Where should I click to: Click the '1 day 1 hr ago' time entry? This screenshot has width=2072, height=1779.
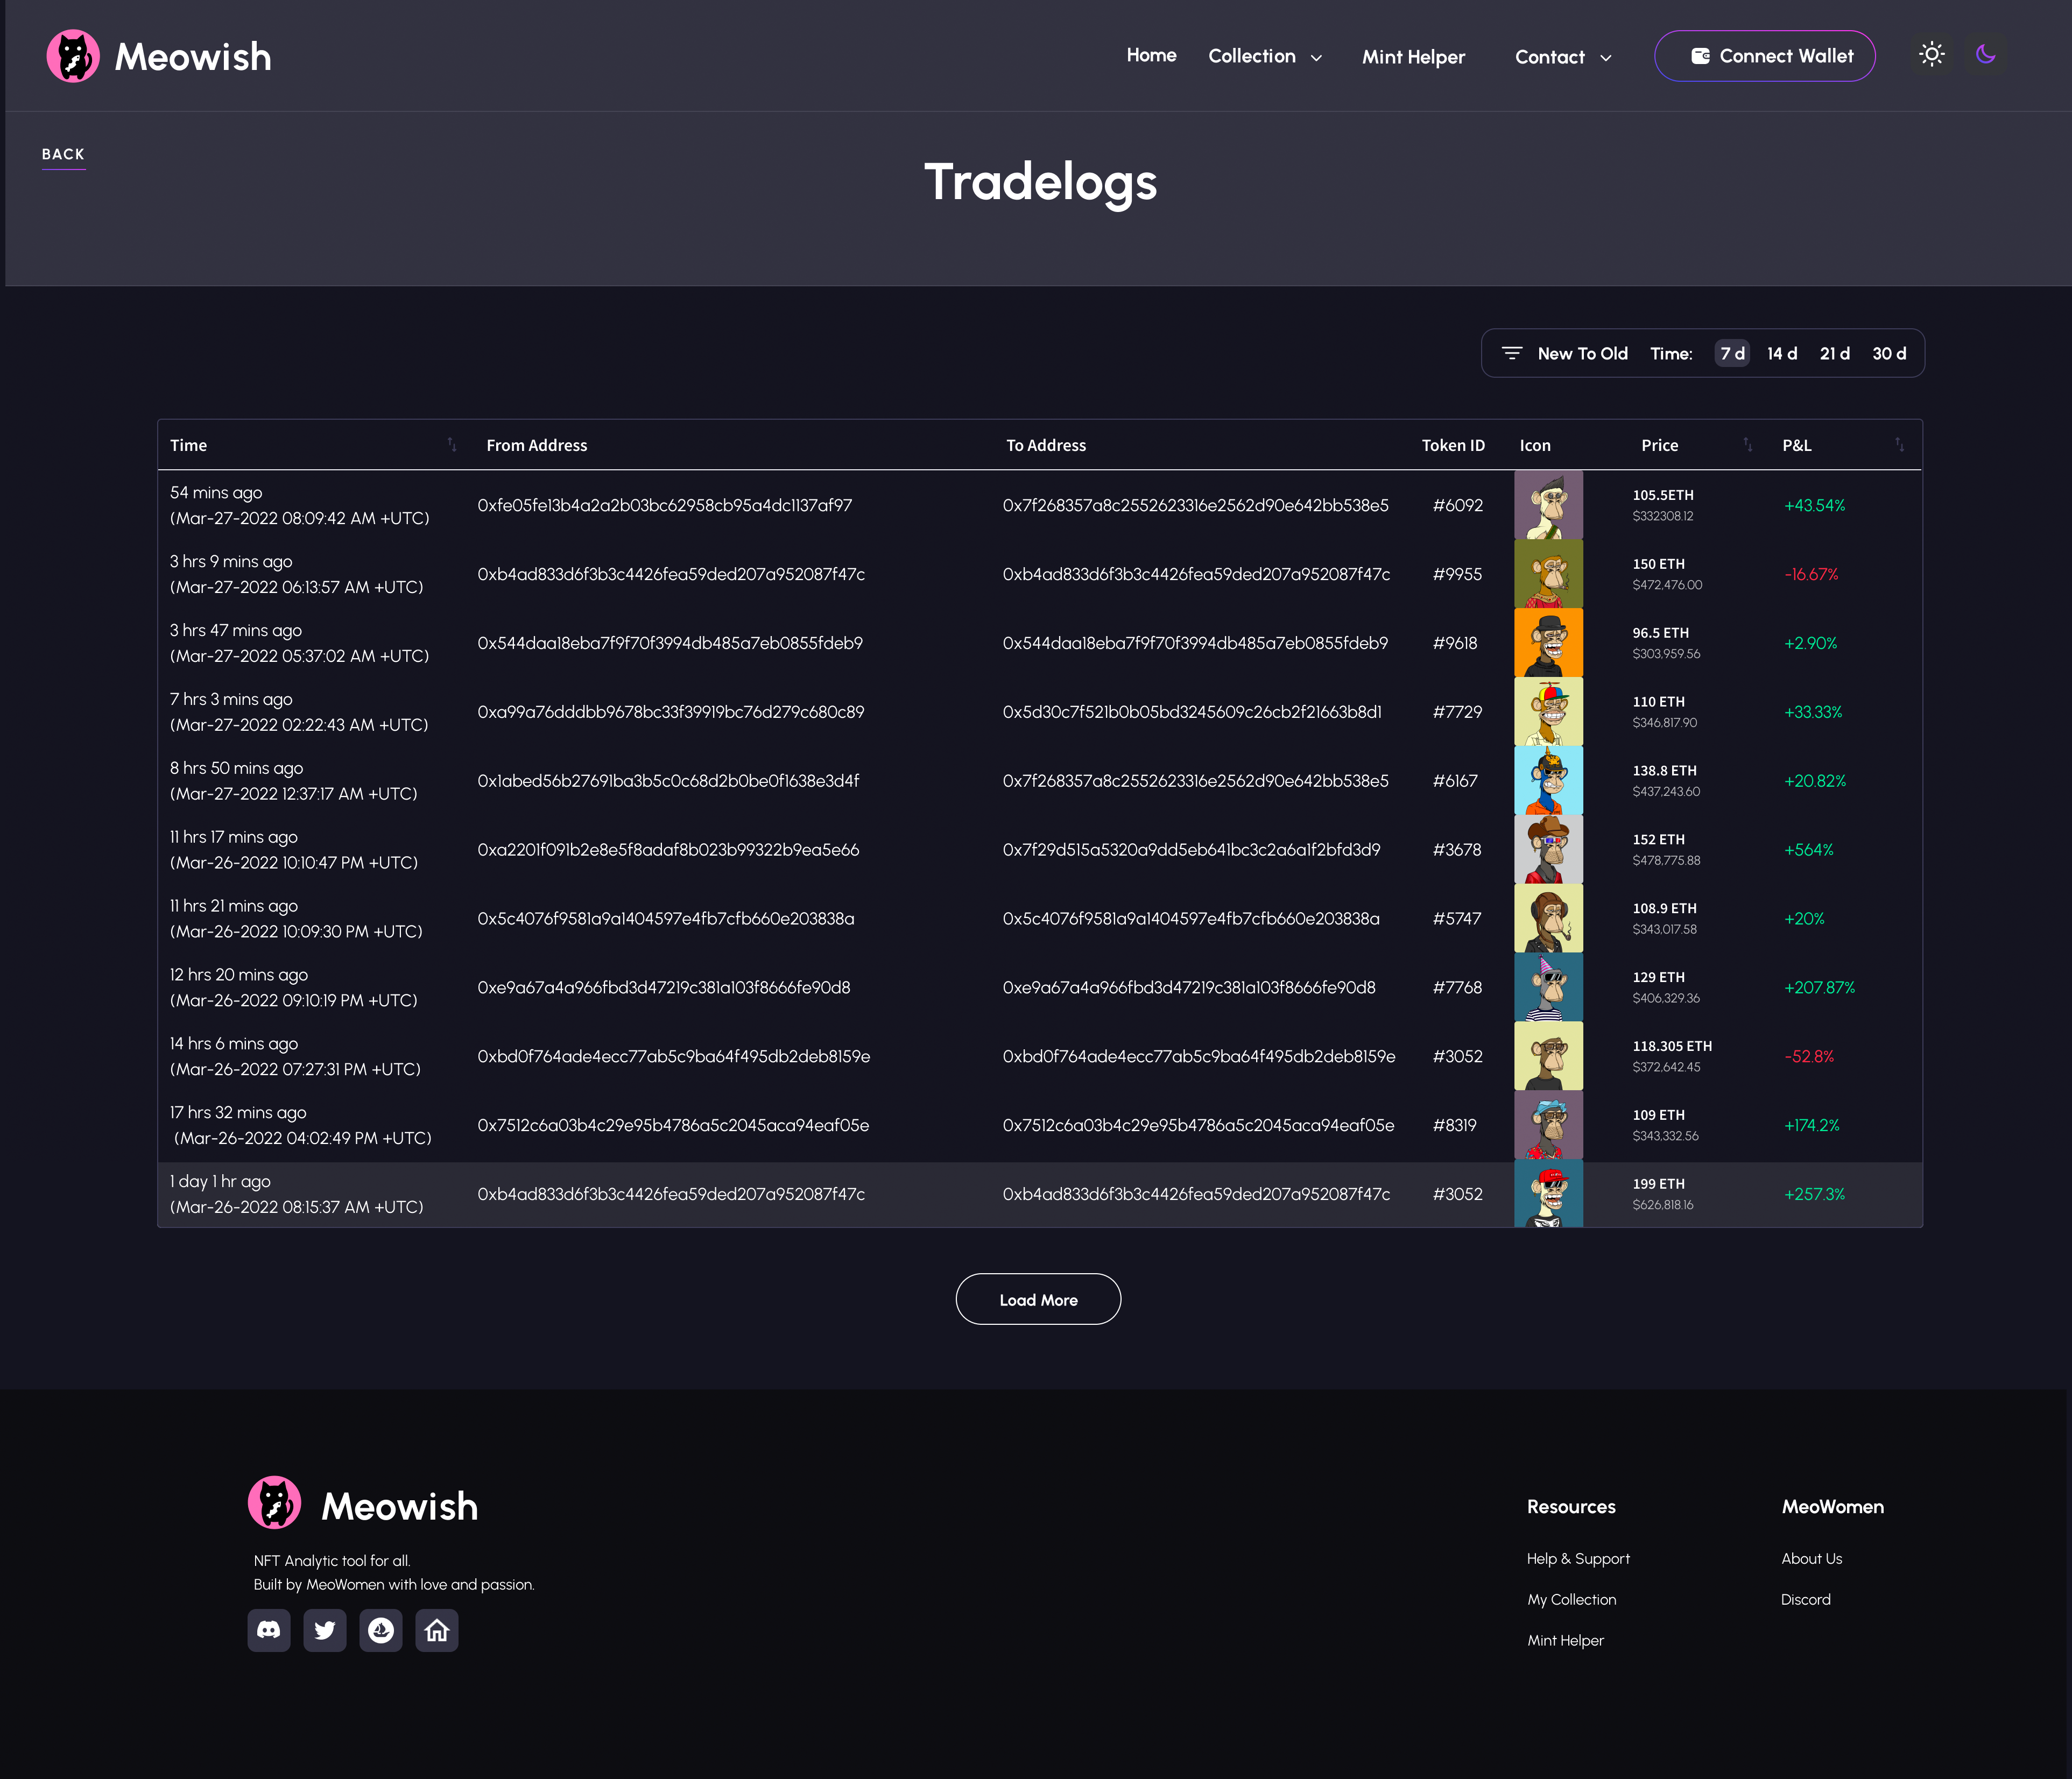(x=220, y=1181)
